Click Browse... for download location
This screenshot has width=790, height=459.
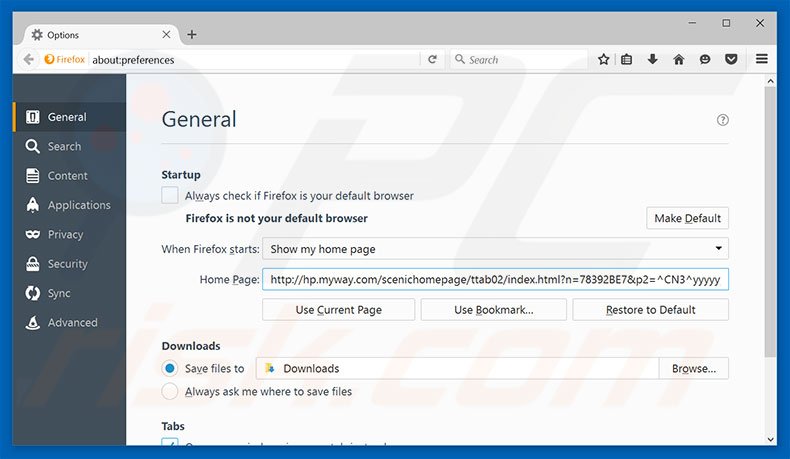click(x=694, y=368)
